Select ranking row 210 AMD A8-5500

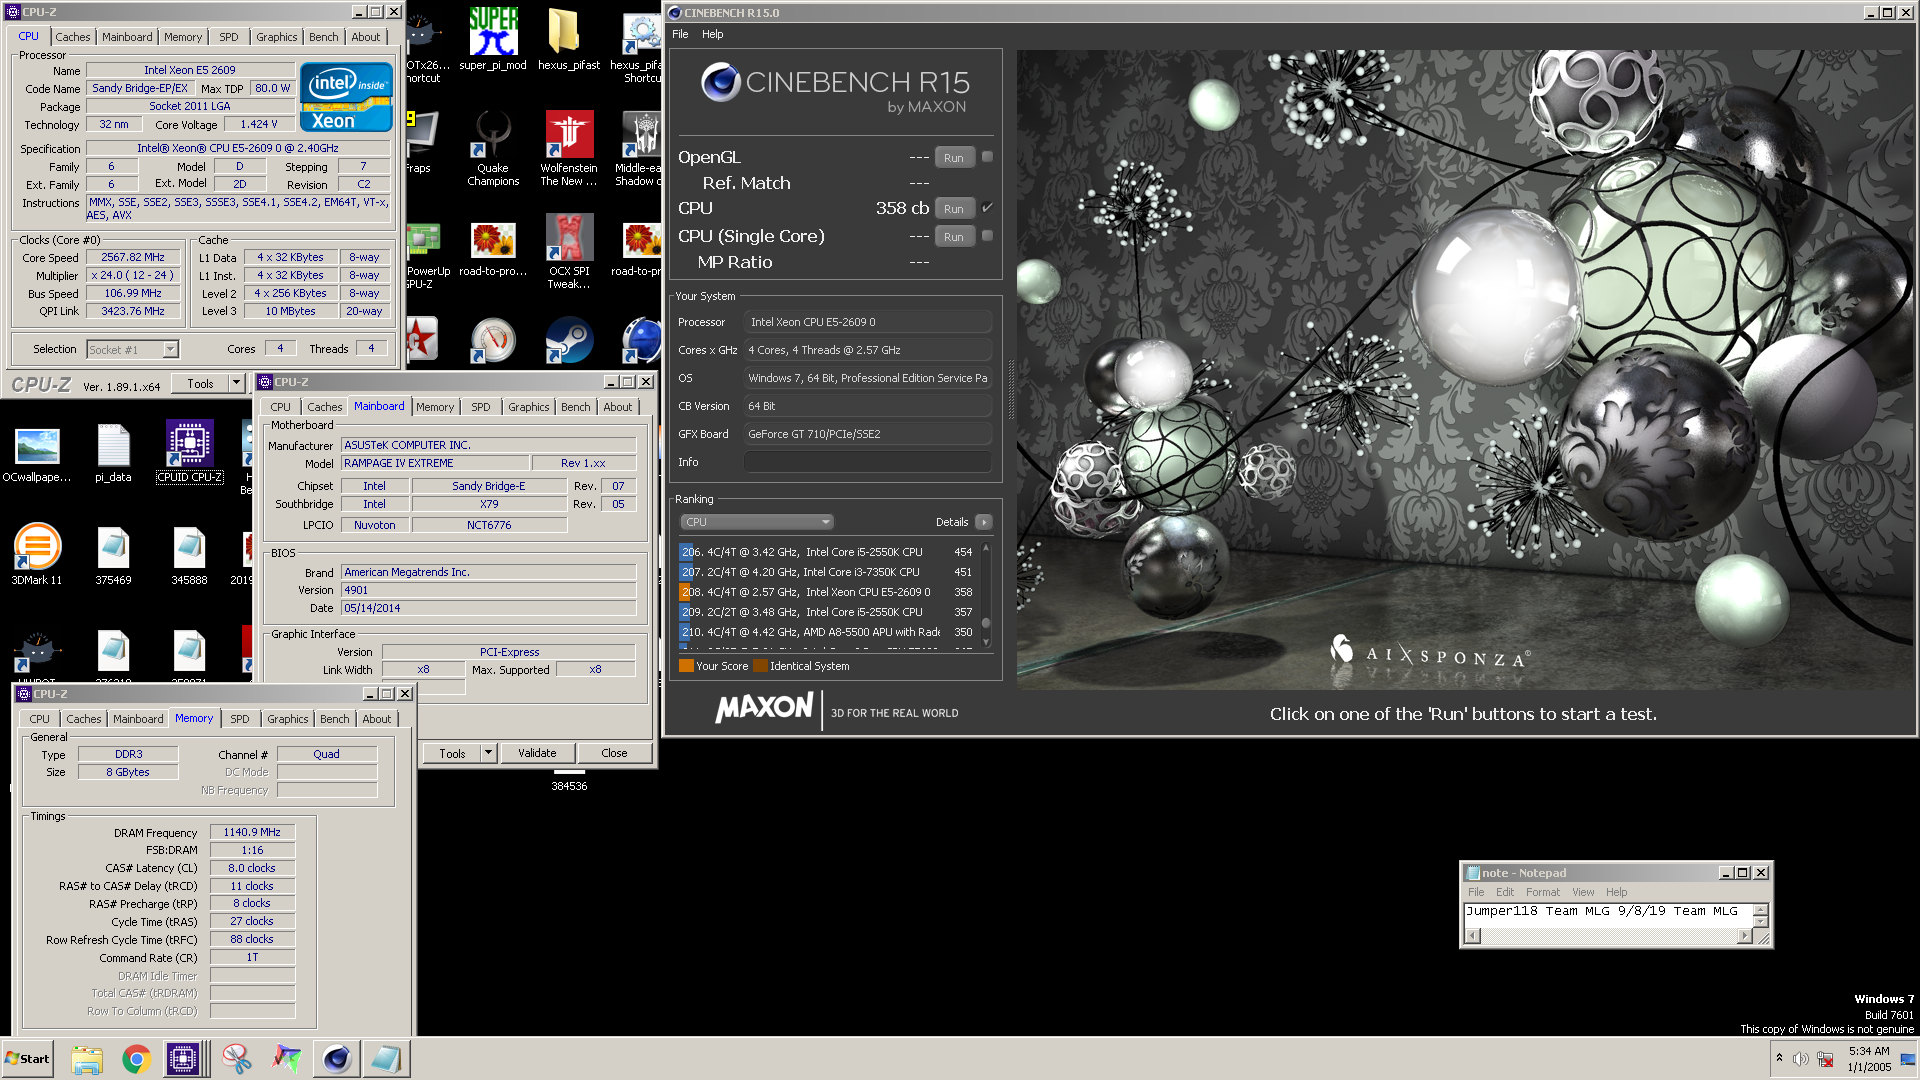[827, 632]
